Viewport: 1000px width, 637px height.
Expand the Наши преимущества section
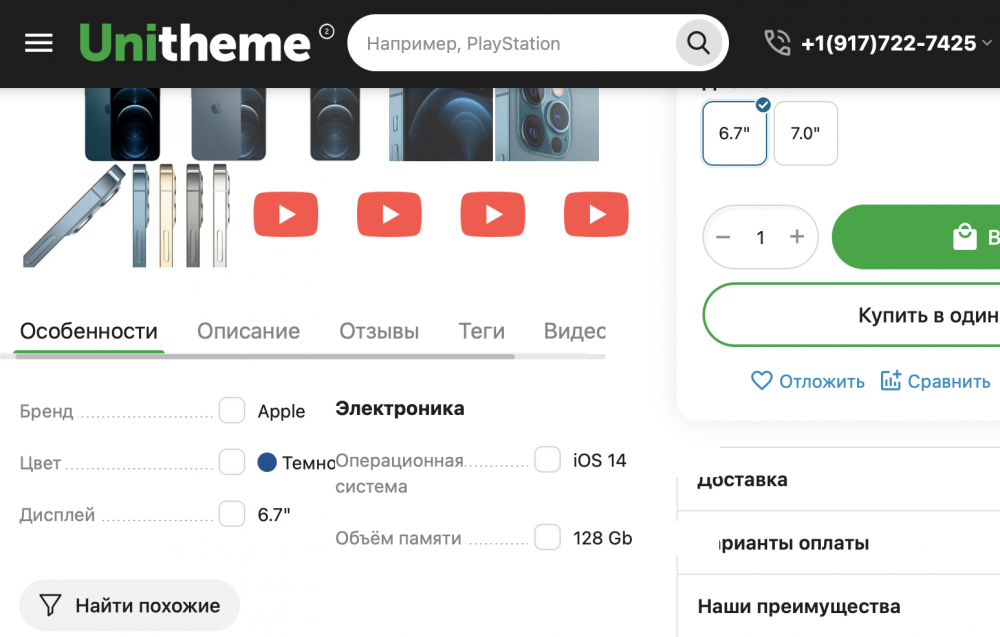pos(798,606)
